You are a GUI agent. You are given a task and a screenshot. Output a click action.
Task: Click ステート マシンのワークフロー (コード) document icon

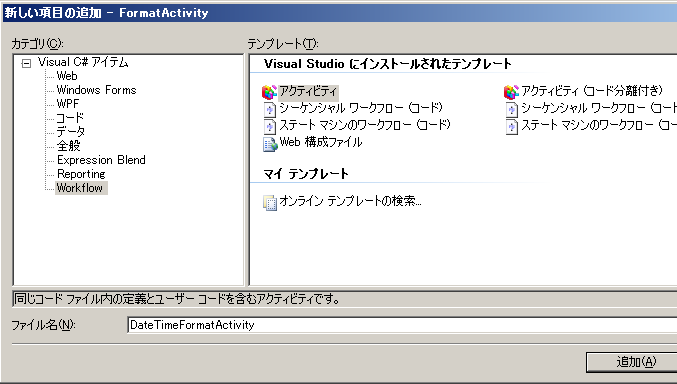point(269,127)
